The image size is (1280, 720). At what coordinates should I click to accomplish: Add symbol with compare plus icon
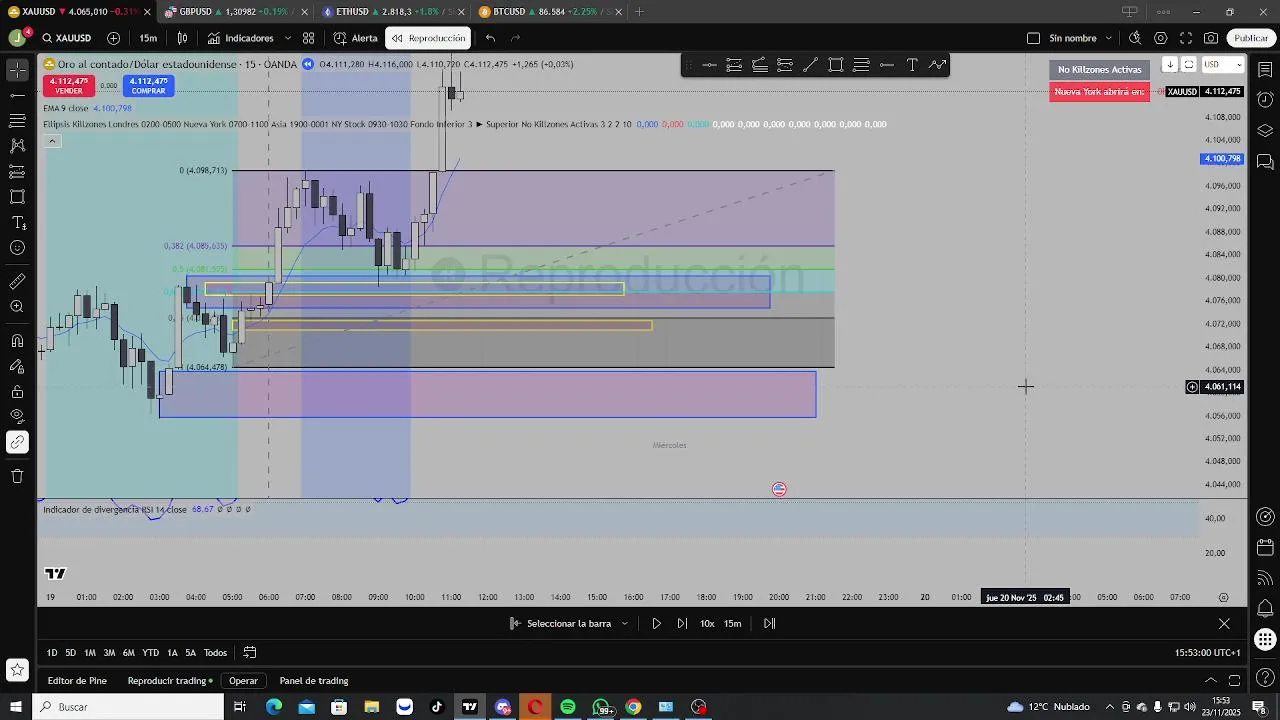pos(113,38)
